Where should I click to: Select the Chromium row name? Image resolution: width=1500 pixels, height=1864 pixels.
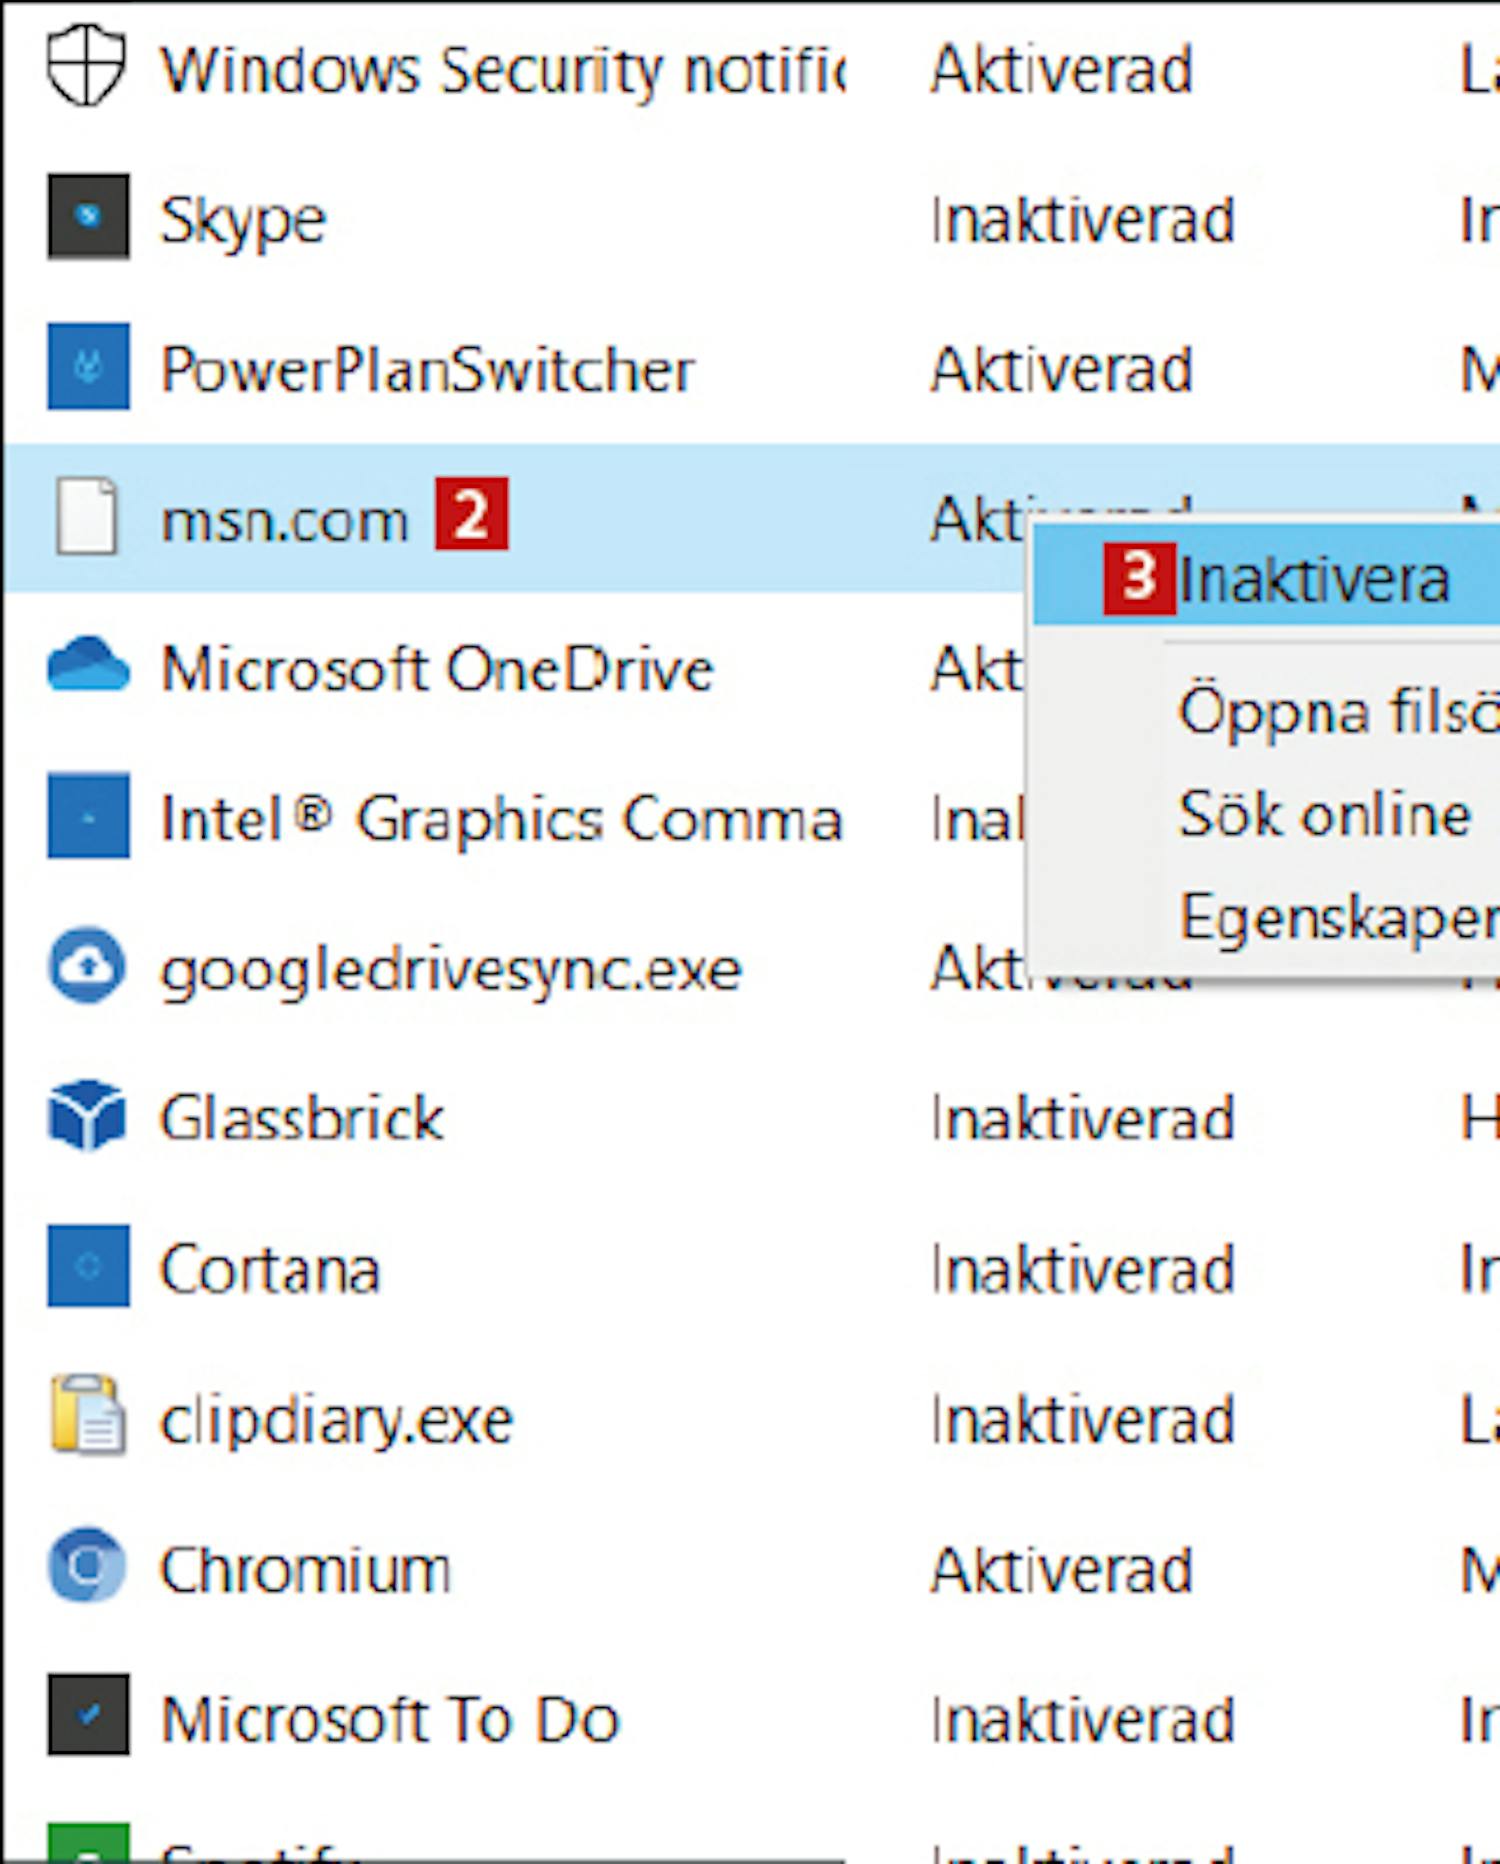[305, 1569]
